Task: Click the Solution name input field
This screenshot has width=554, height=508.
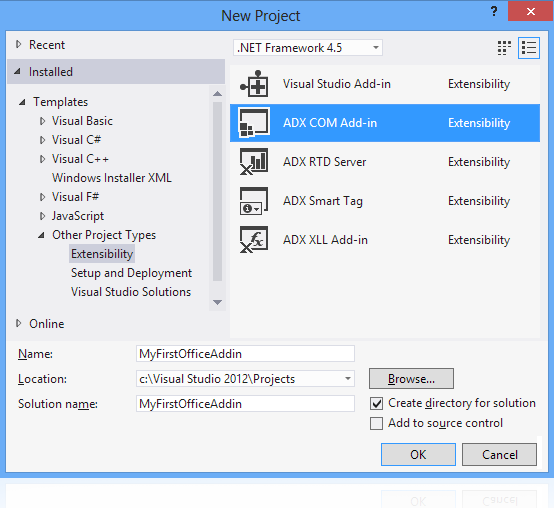Action: (245, 404)
